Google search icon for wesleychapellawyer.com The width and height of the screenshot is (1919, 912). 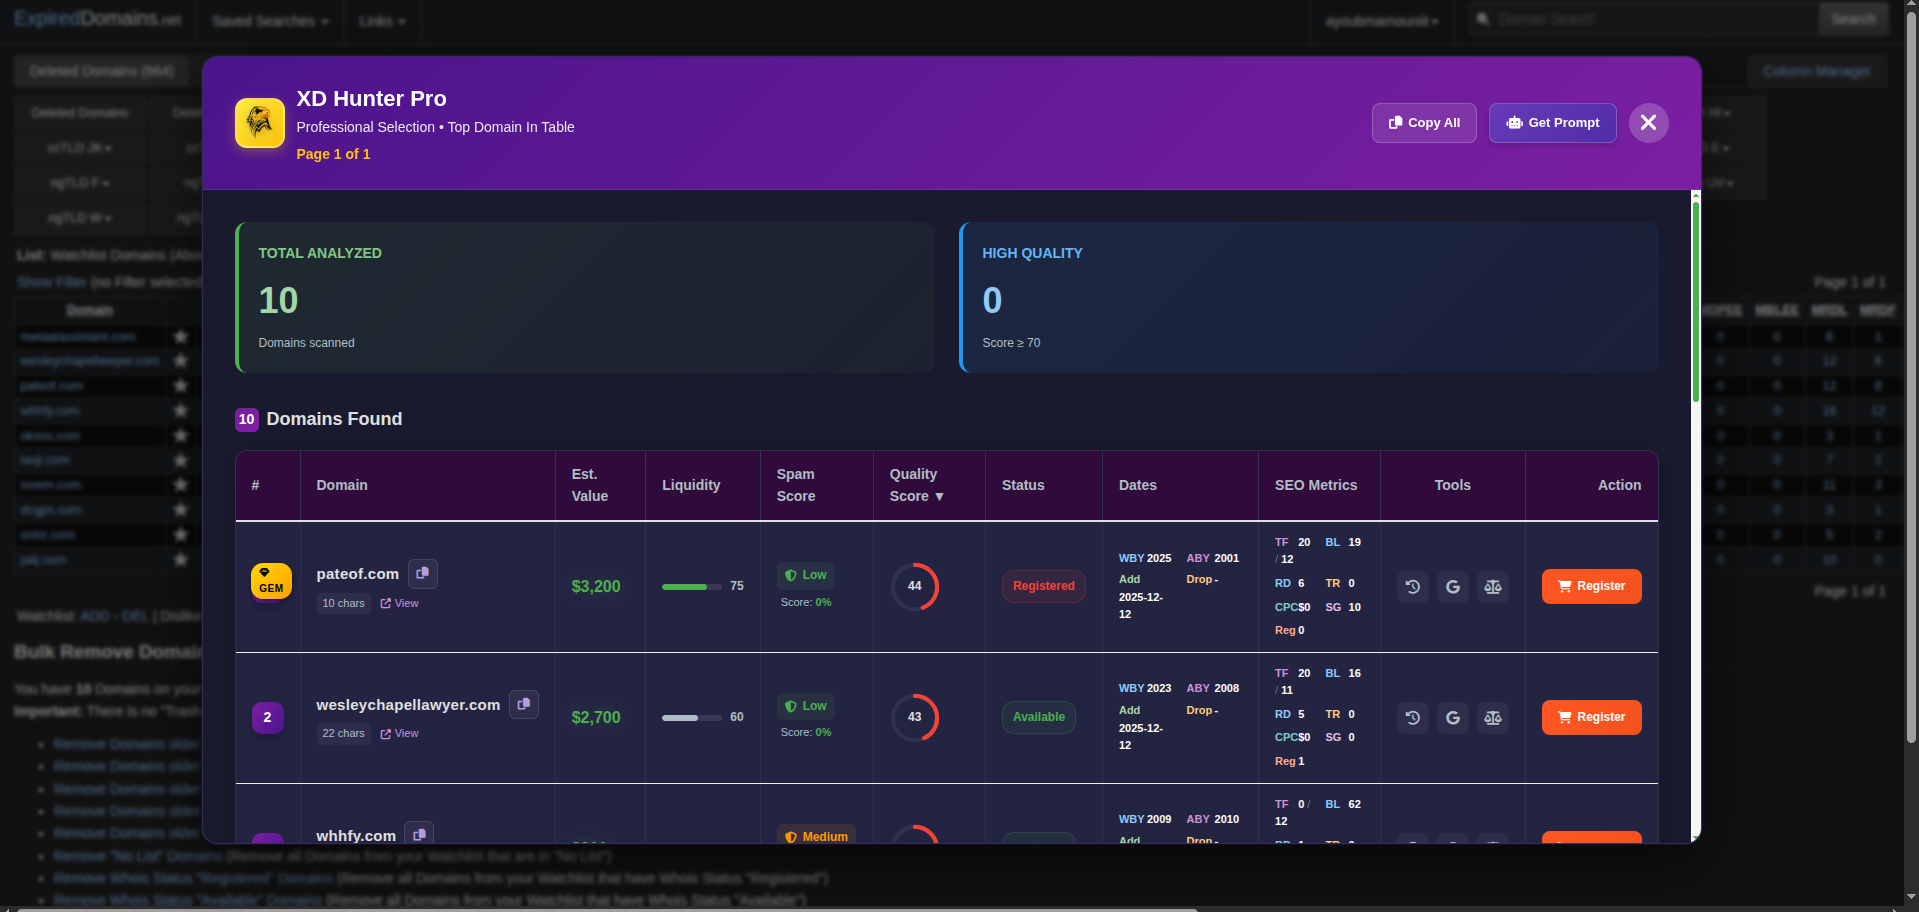coord(1452,718)
